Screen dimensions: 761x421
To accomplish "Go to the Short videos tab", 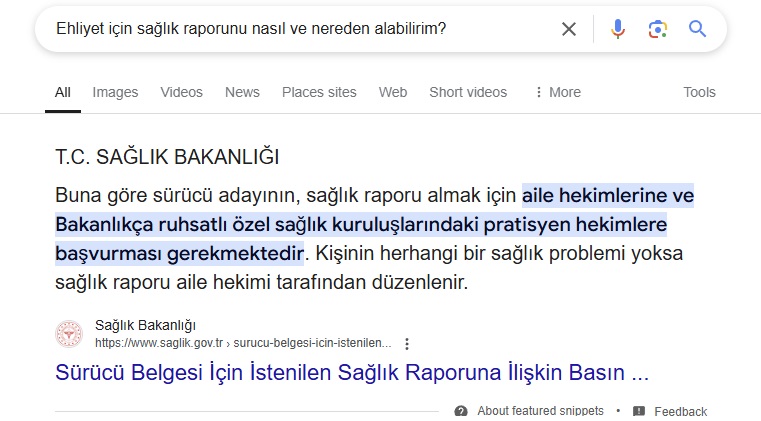I will click(x=468, y=92).
